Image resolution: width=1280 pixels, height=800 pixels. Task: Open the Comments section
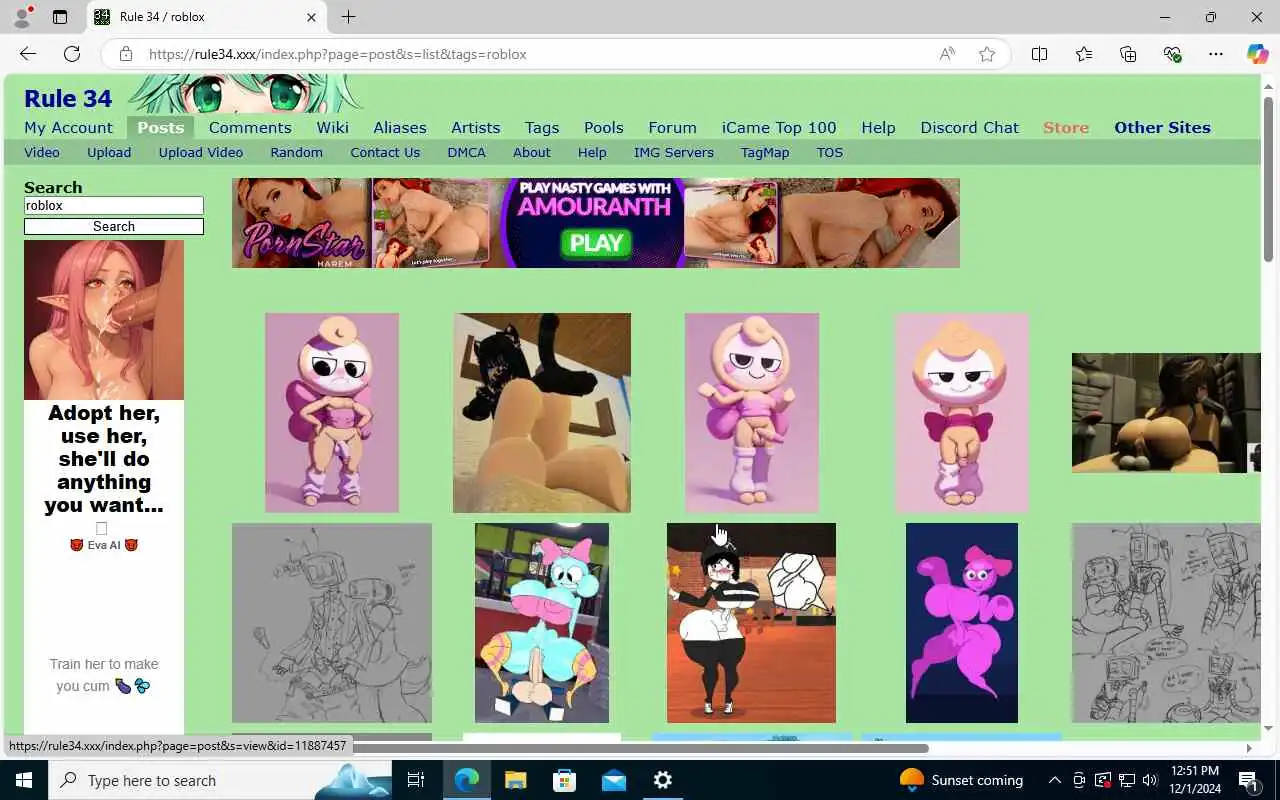pos(250,127)
